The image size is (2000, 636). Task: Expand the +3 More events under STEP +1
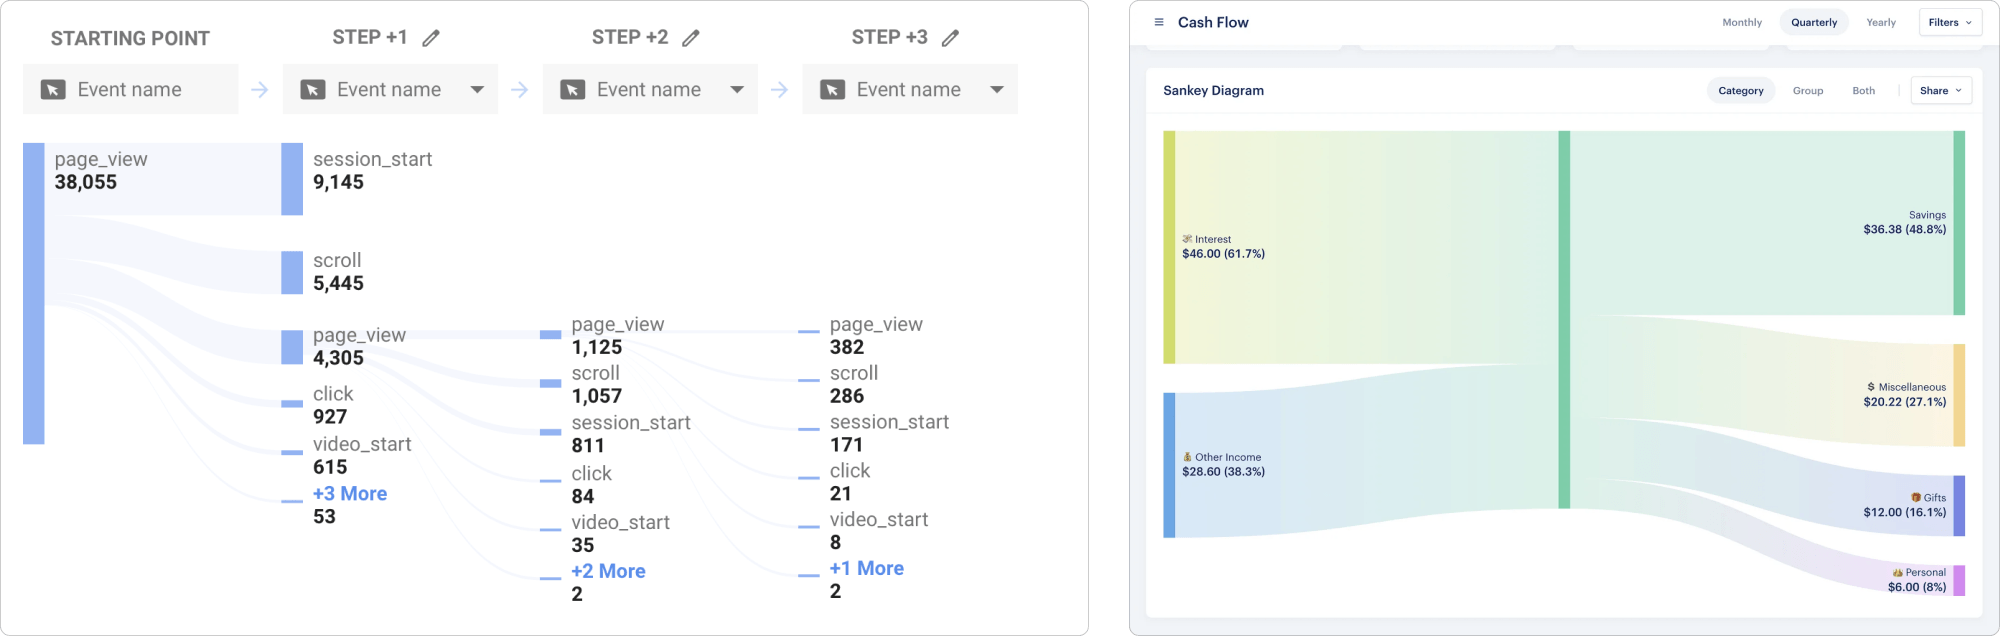click(x=350, y=493)
